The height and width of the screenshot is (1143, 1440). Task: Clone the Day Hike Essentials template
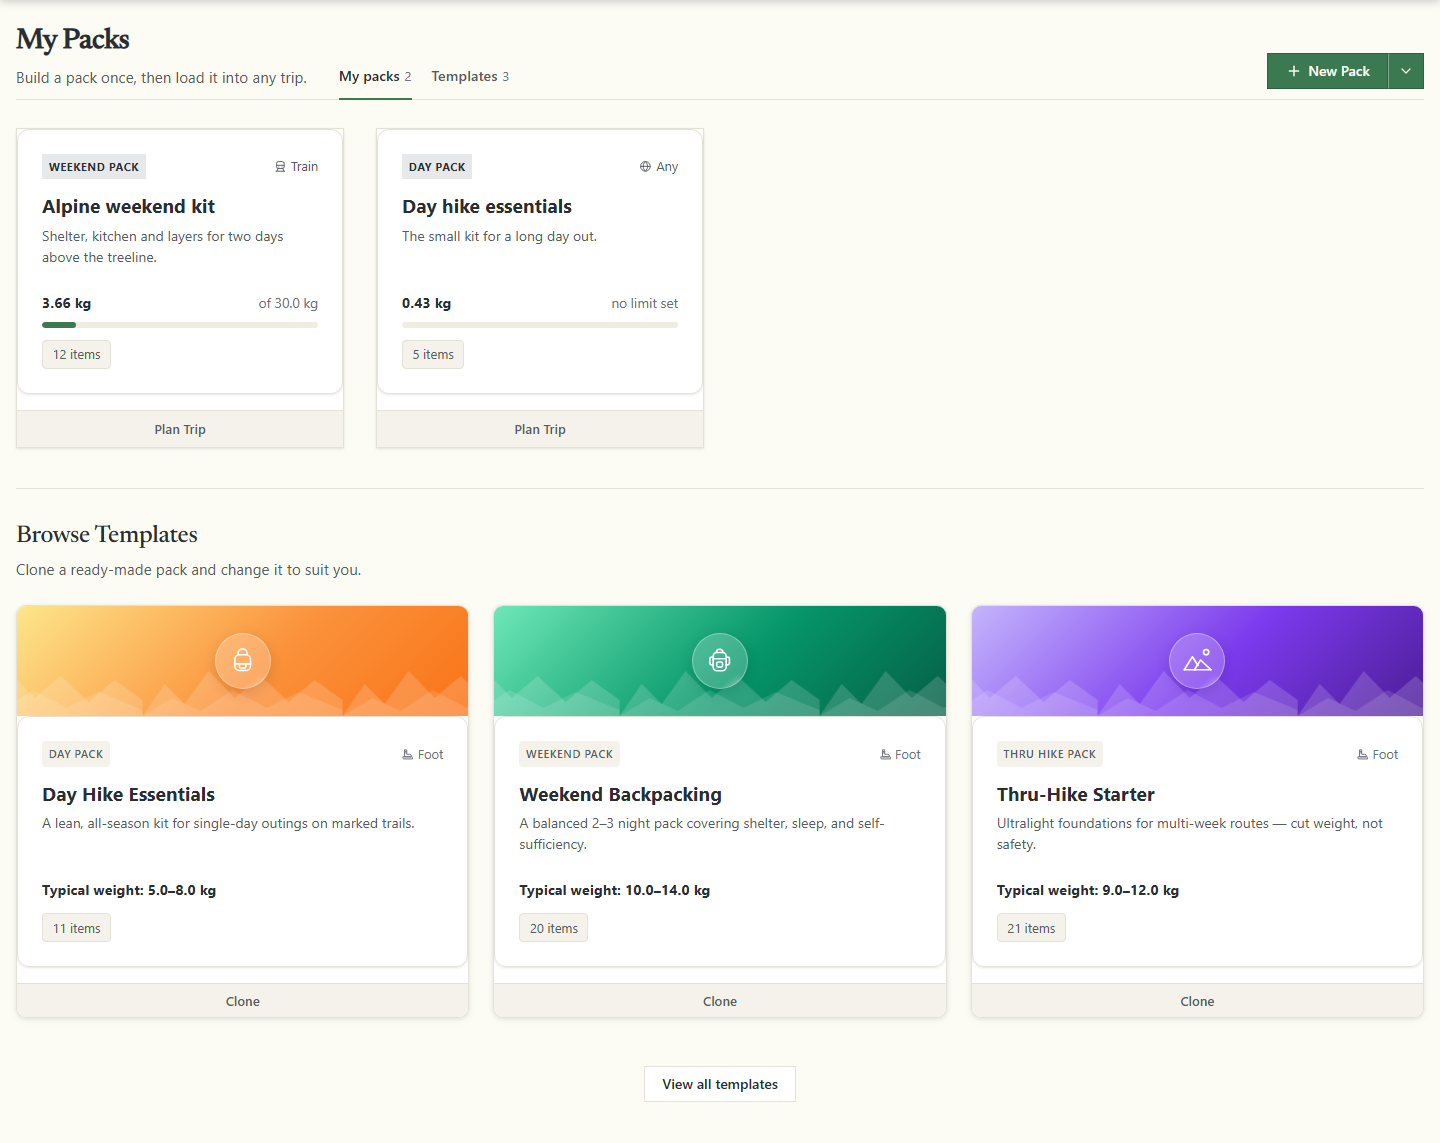pyautogui.click(x=243, y=1001)
